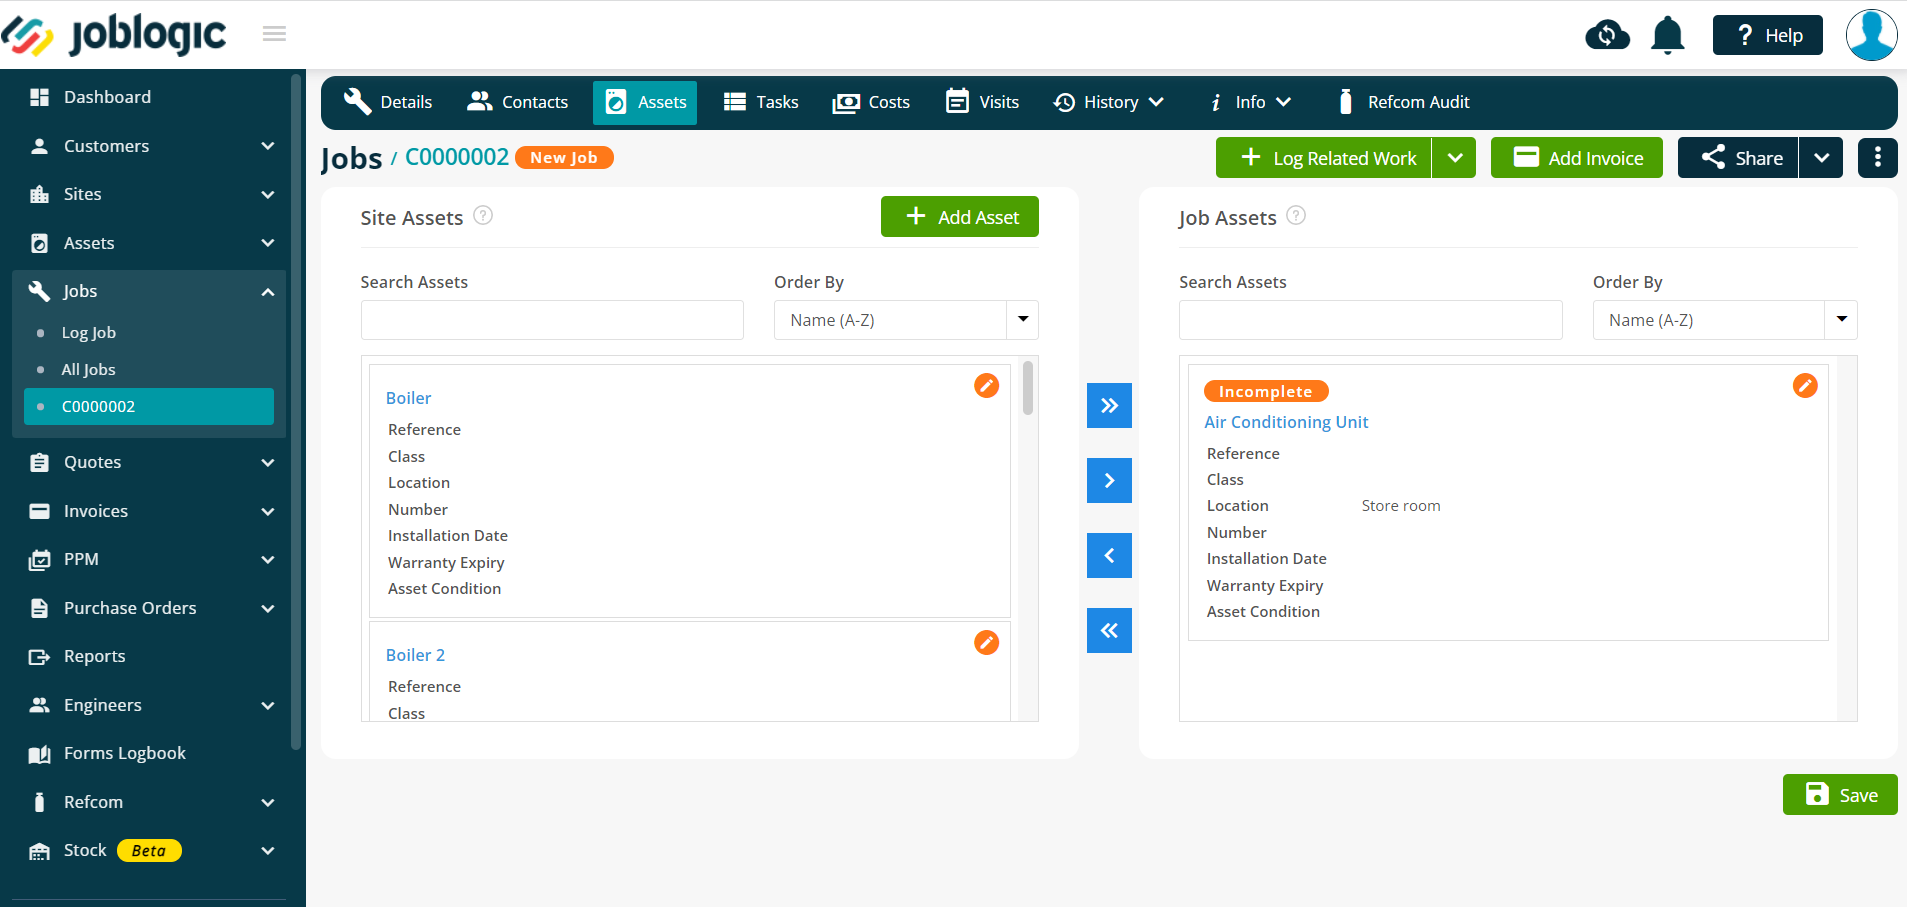Image resolution: width=1907 pixels, height=907 pixels.
Task: Open the three-dot more options menu
Action: 1877,157
